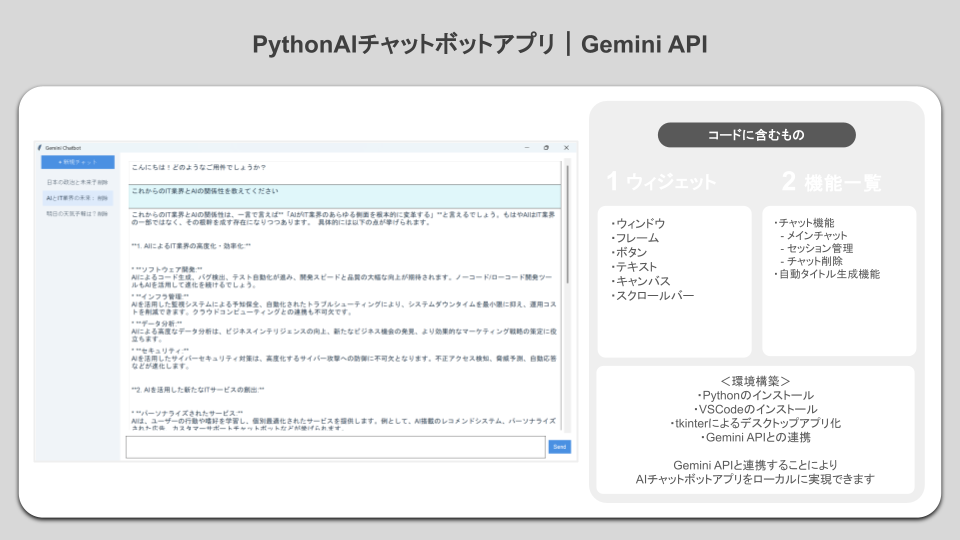Click the Gemini APIとの連携 line
960x540 pixels.
(x=756, y=438)
